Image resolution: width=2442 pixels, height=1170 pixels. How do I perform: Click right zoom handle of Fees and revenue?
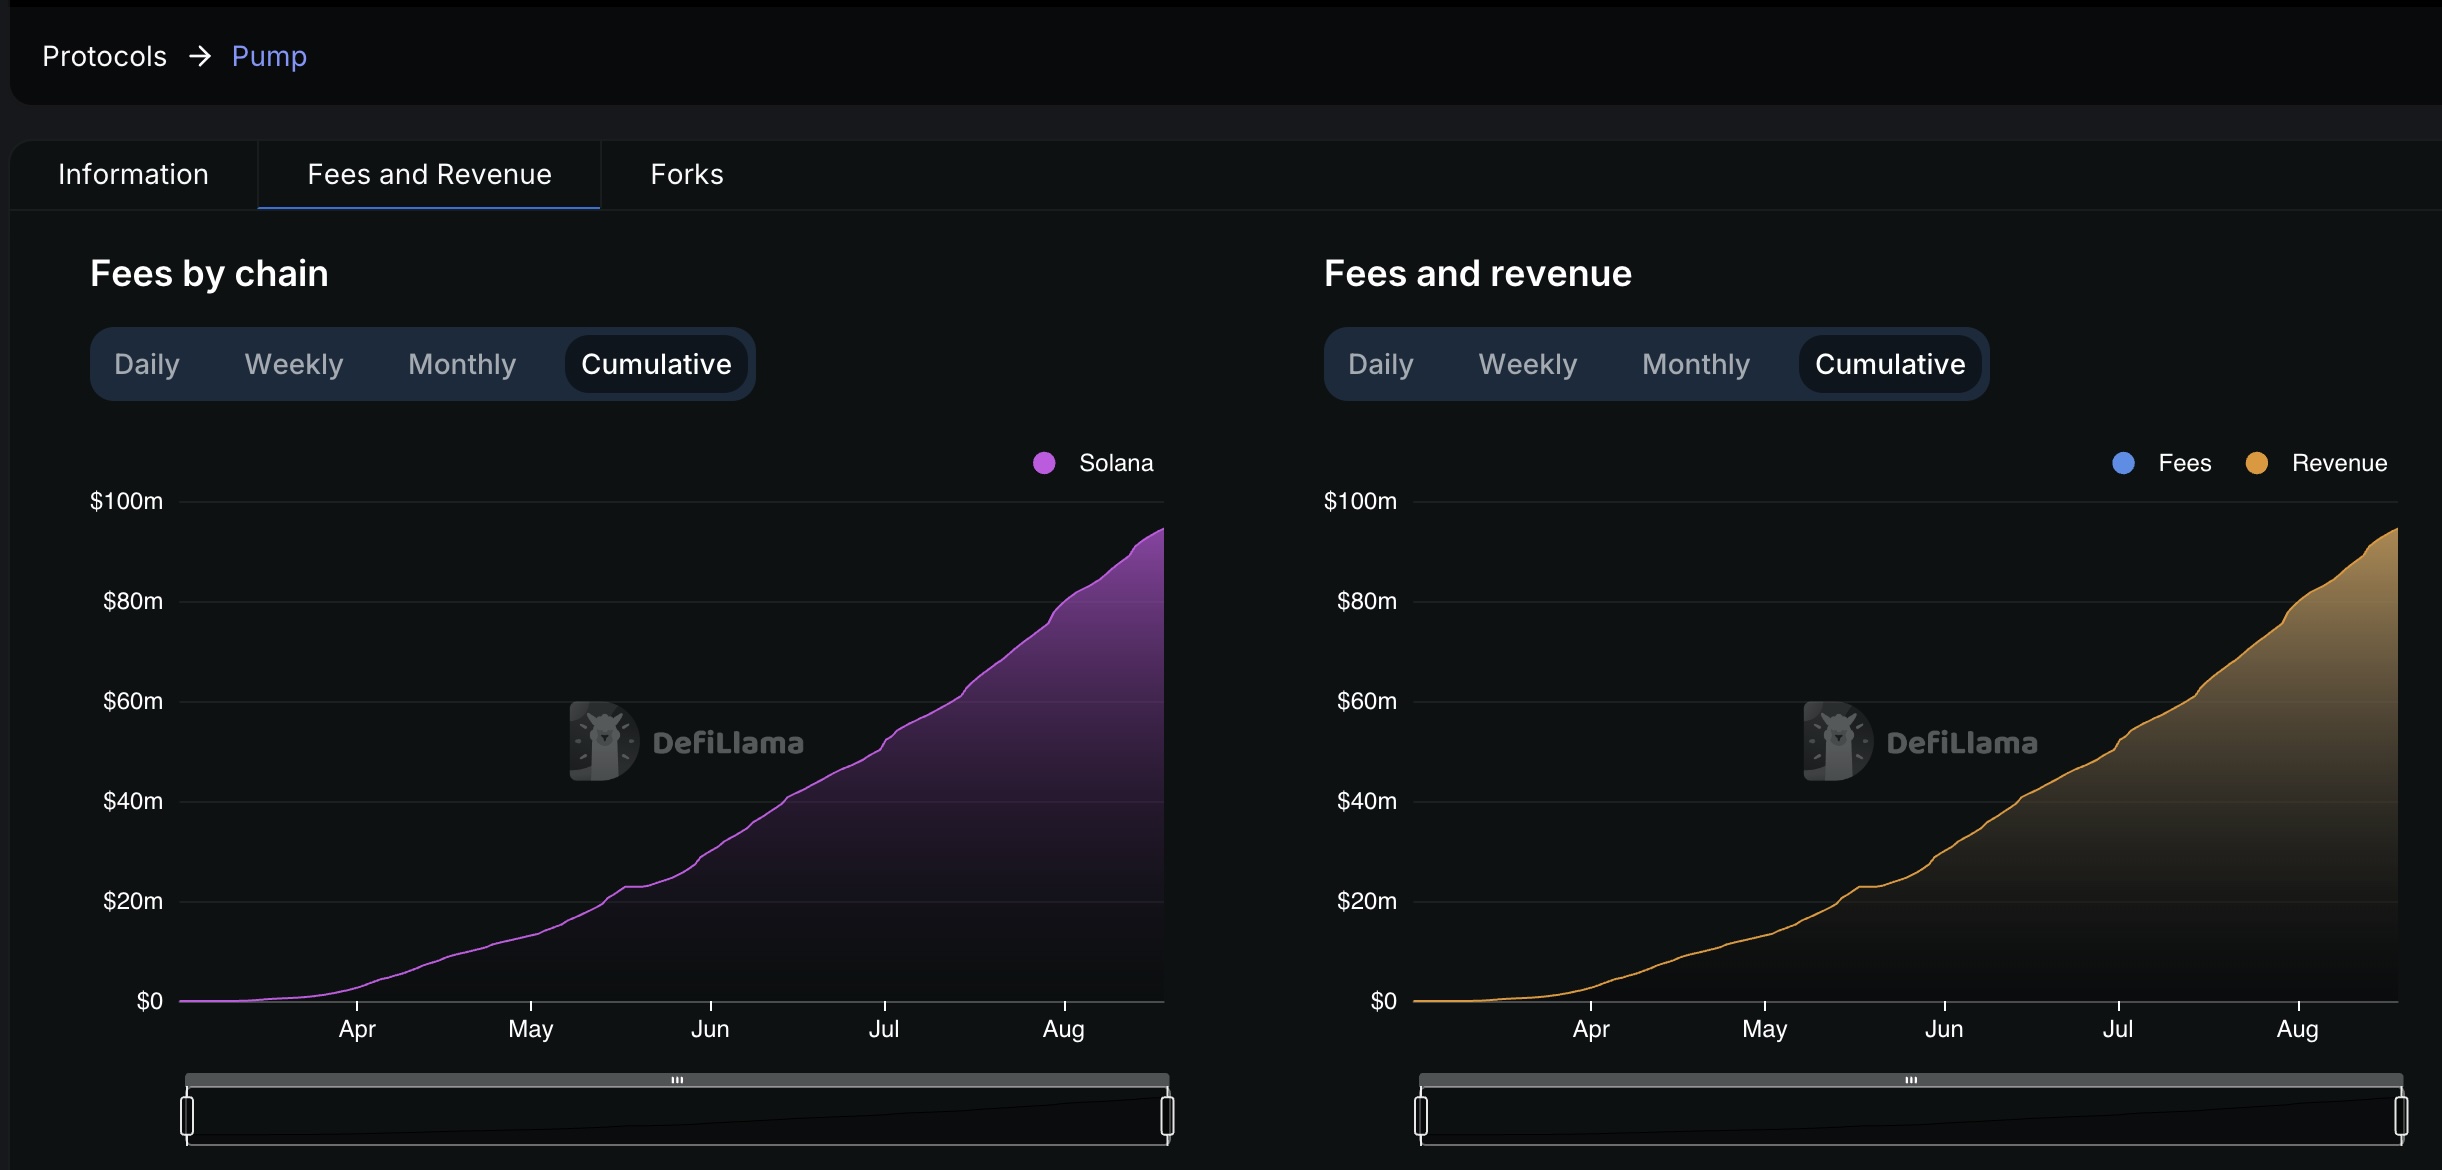(2401, 1115)
